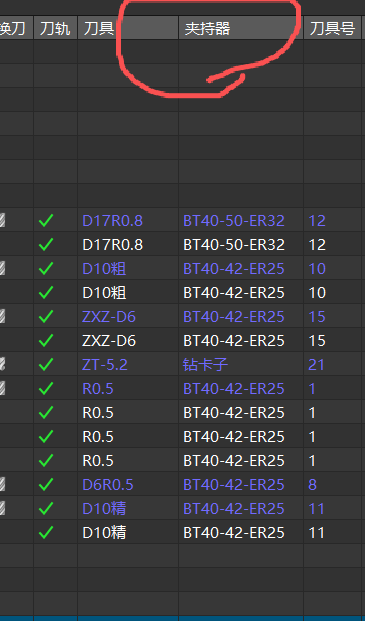Click the blue tool number 11
The width and height of the screenshot is (365, 621).
tap(317, 509)
